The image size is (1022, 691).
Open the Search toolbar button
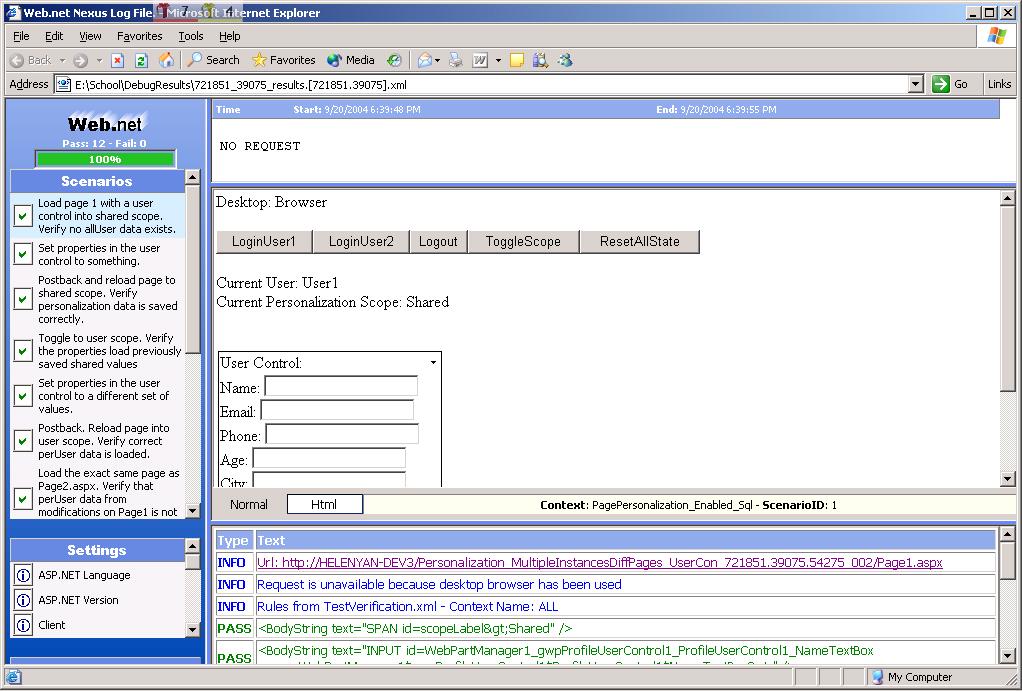[214, 60]
